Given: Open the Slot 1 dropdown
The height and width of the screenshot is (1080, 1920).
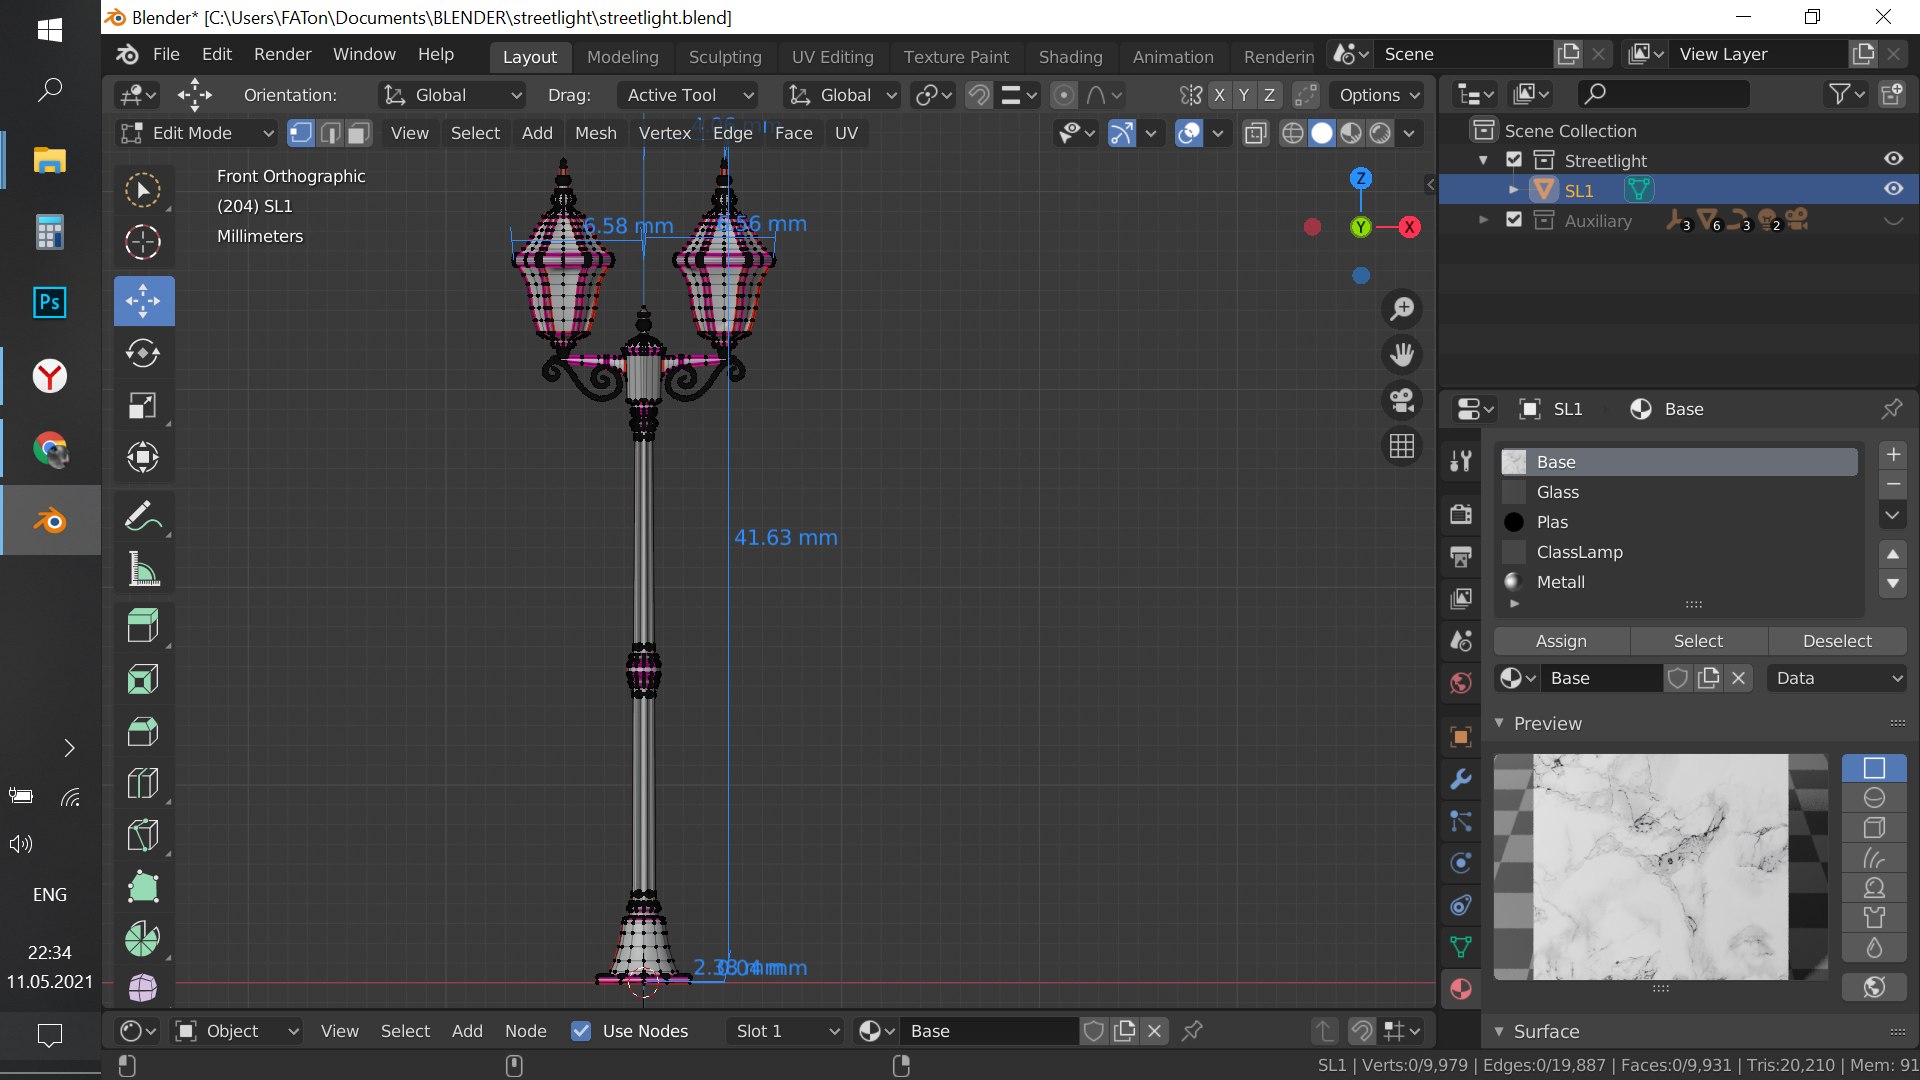Looking at the screenshot, I should click(785, 1031).
